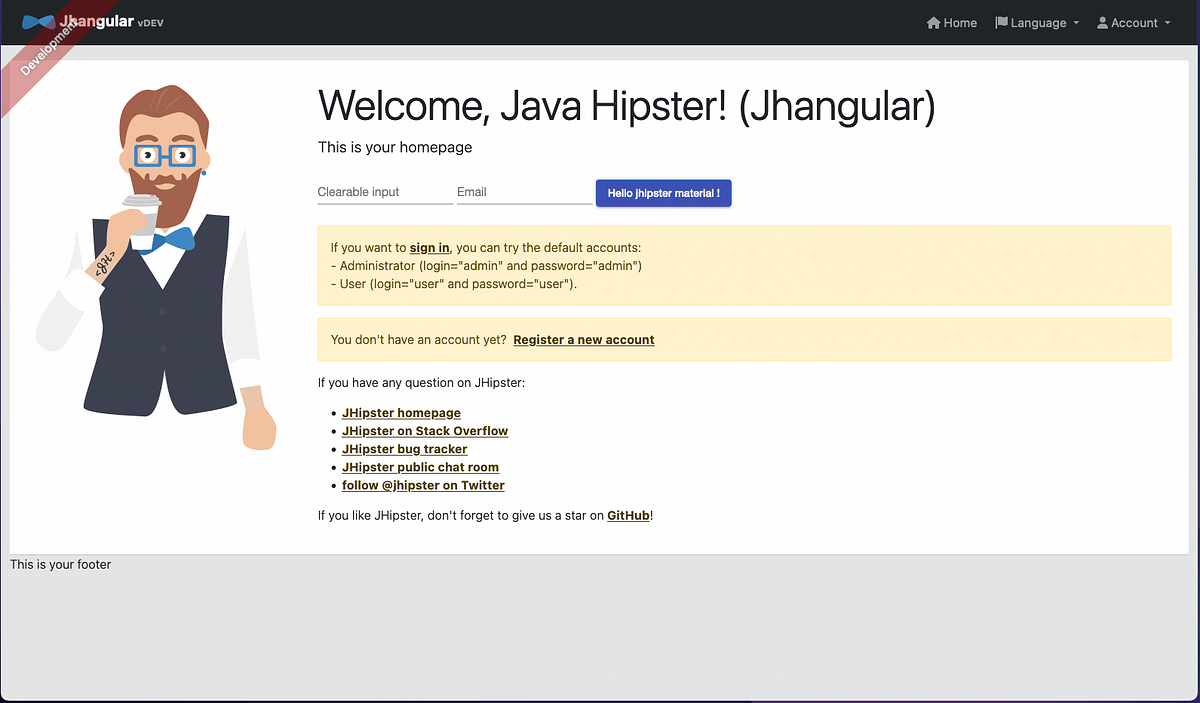The image size is (1200, 703).
Task: Open JHipster public chat room link
Action: tap(420, 467)
